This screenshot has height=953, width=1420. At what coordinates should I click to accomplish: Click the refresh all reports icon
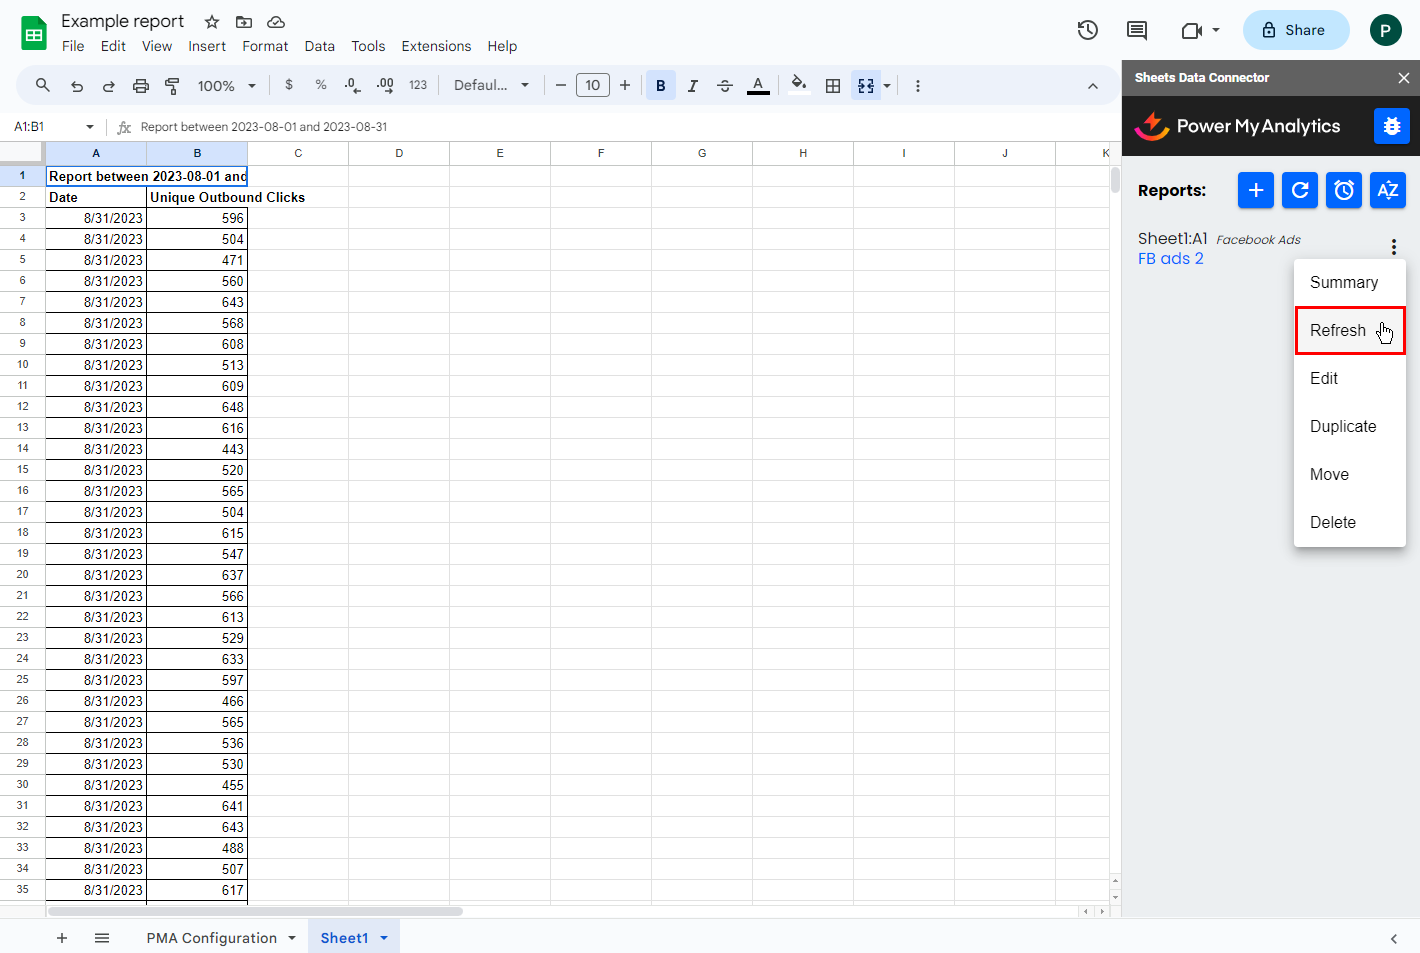tap(1299, 190)
